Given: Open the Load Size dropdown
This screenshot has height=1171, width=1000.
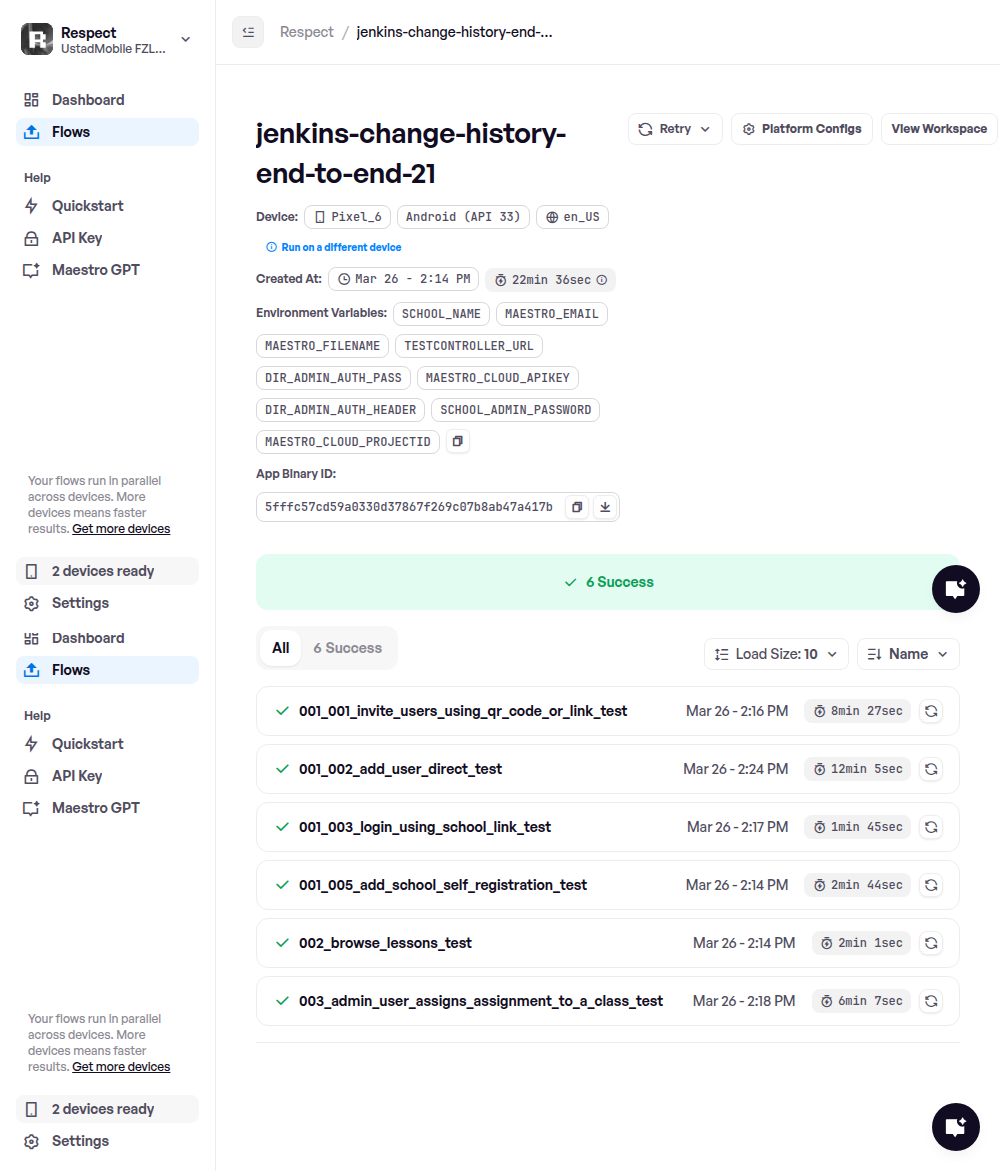Looking at the screenshot, I should click(x=776, y=654).
